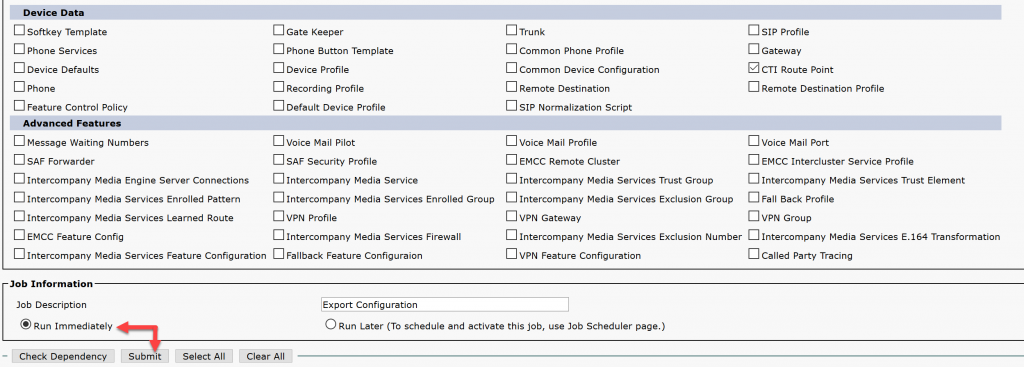Uncheck the CTI Route Point checkbox

754,68
